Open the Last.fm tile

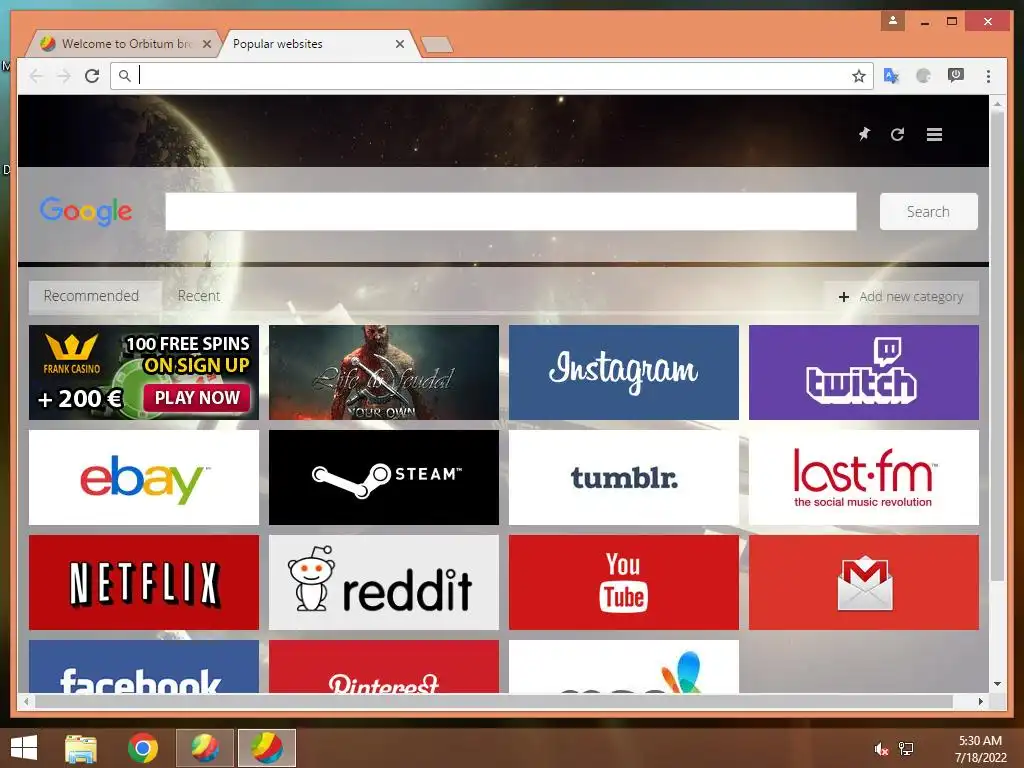863,477
